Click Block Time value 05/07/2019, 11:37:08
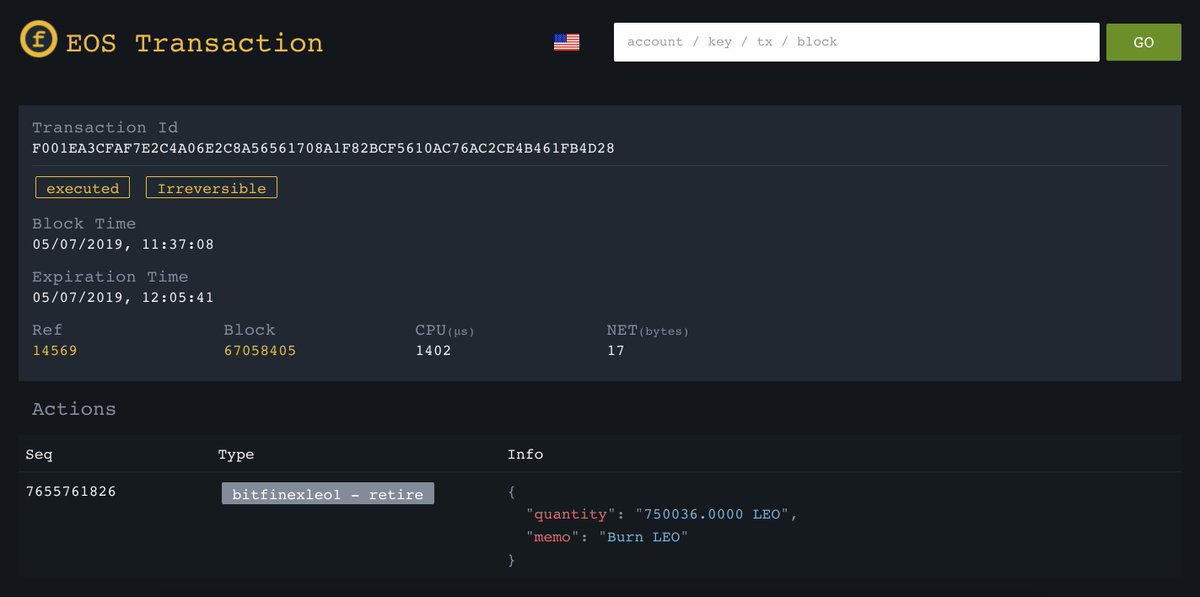Image resolution: width=1200 pixels, height=597 pixels. coord(123,244)
